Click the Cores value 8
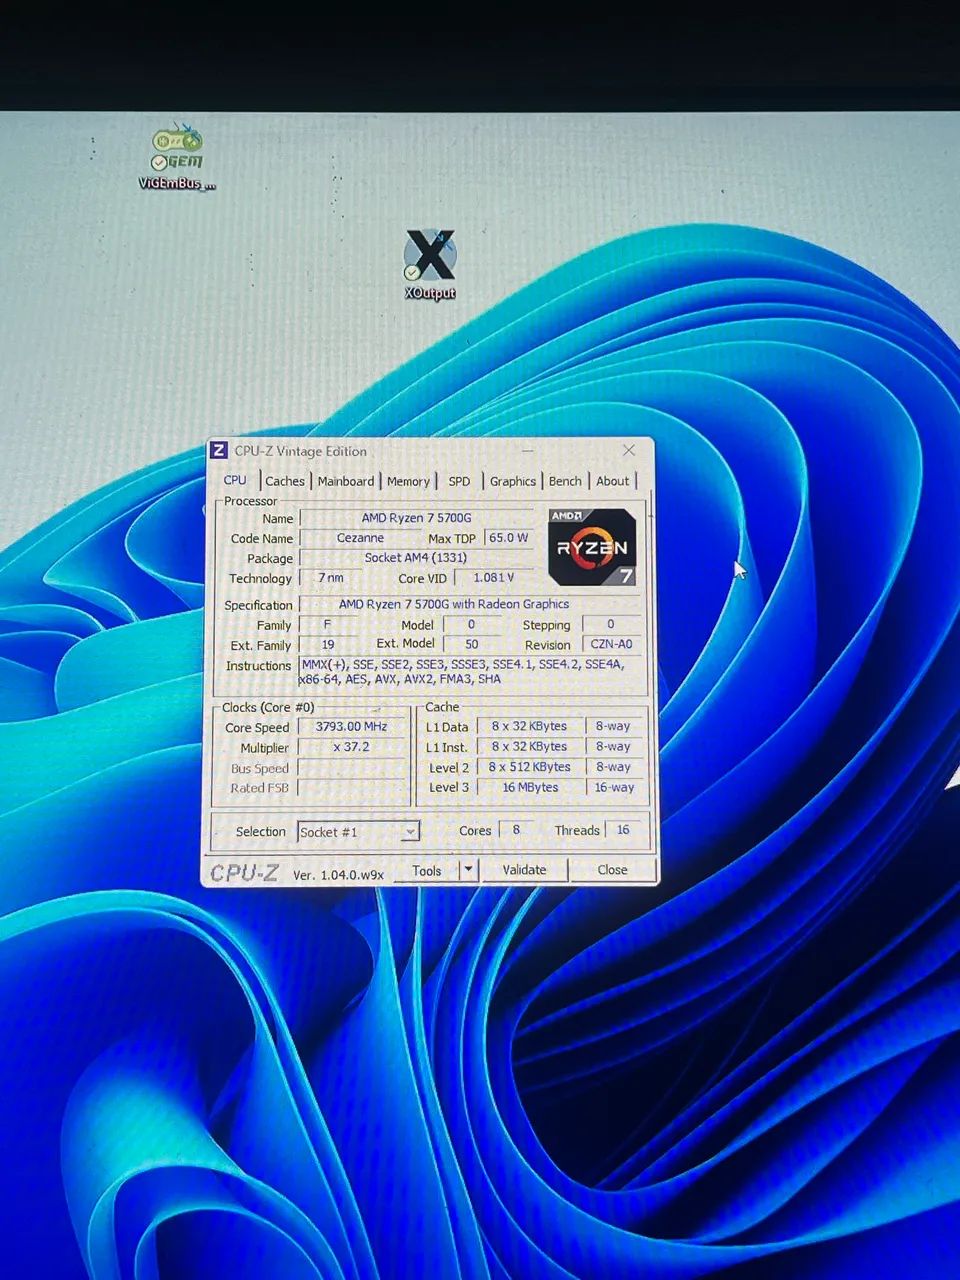This screenshot has width=960, height=1280. 516,830
